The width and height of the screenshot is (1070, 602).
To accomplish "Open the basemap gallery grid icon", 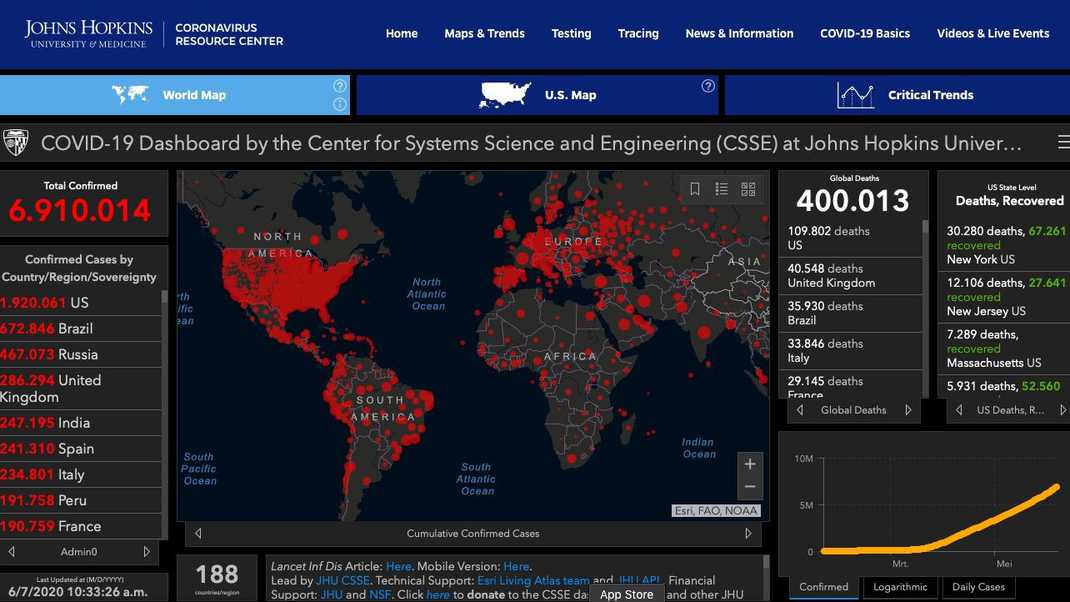I will click(x=748, y=189).
